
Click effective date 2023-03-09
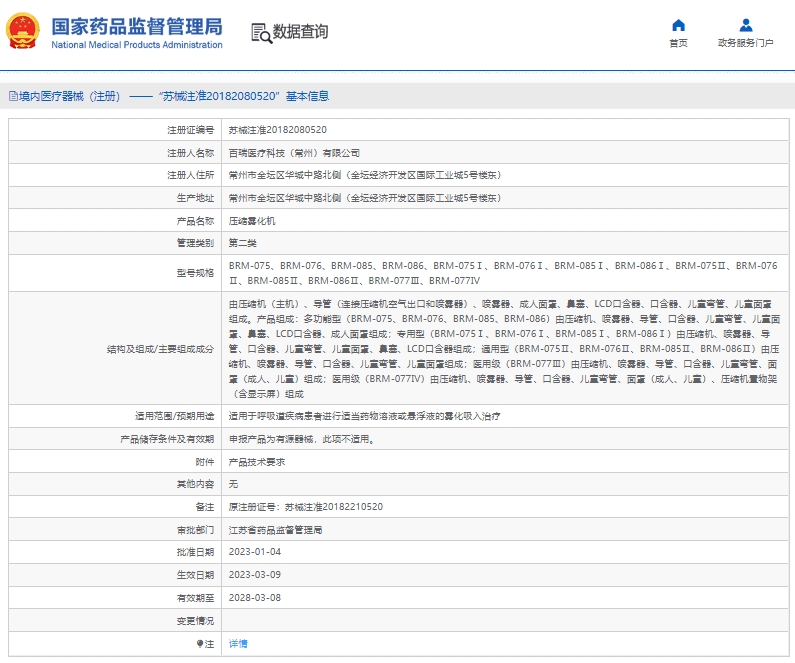(255, 575)
